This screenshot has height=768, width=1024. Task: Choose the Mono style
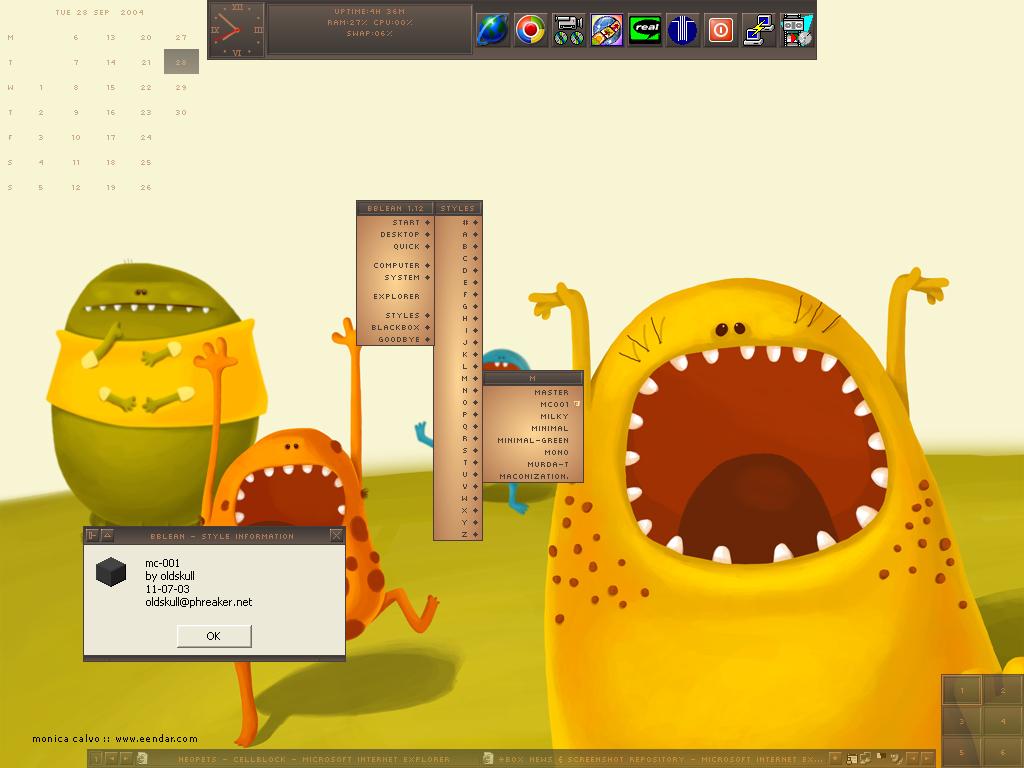pyautogui.click(x=532, y=453)
